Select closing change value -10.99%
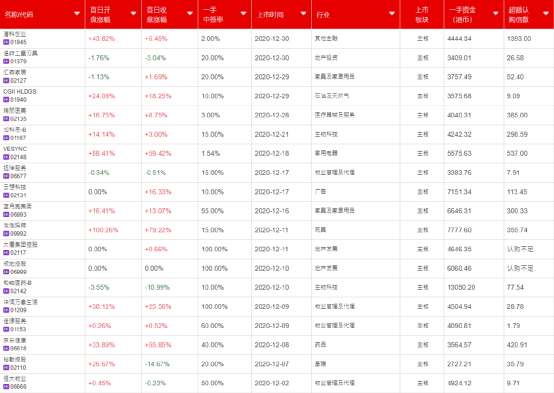The width and height of the screenshot is (554, 393). pyautogui.click(x=157, y=287)
